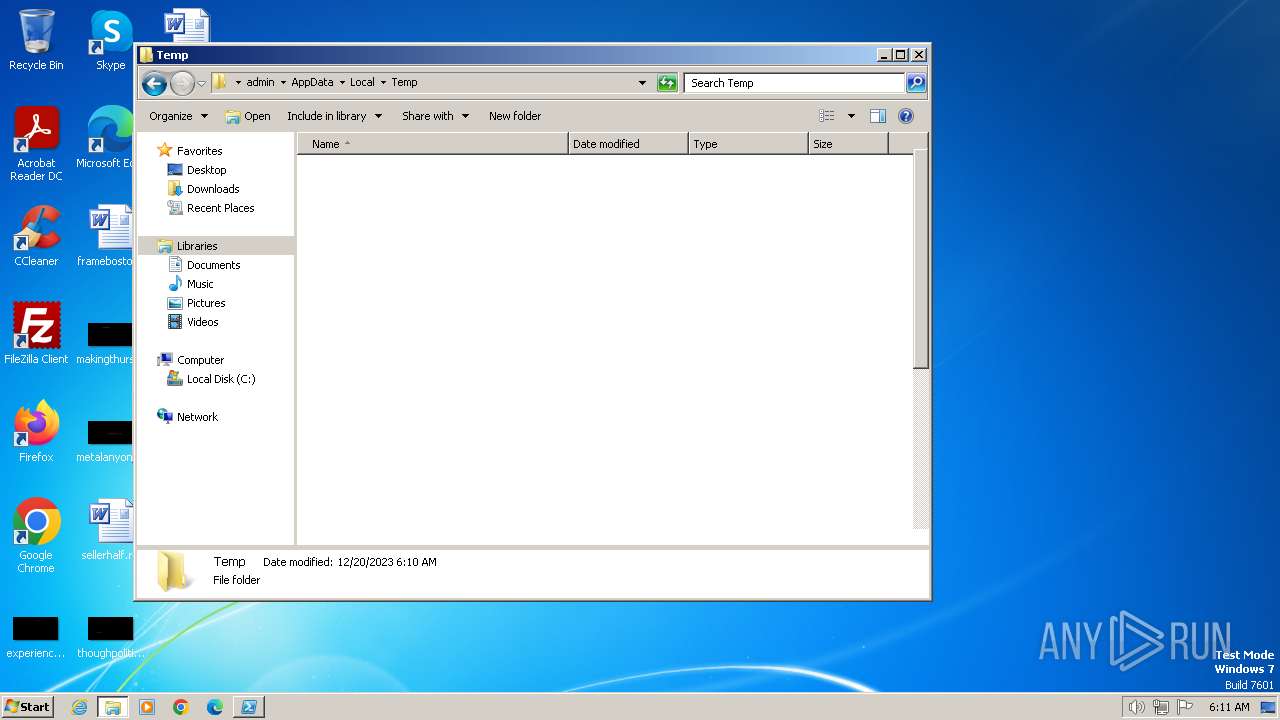Sort by Name column header

pyautogui.click(x=433, y=144)
